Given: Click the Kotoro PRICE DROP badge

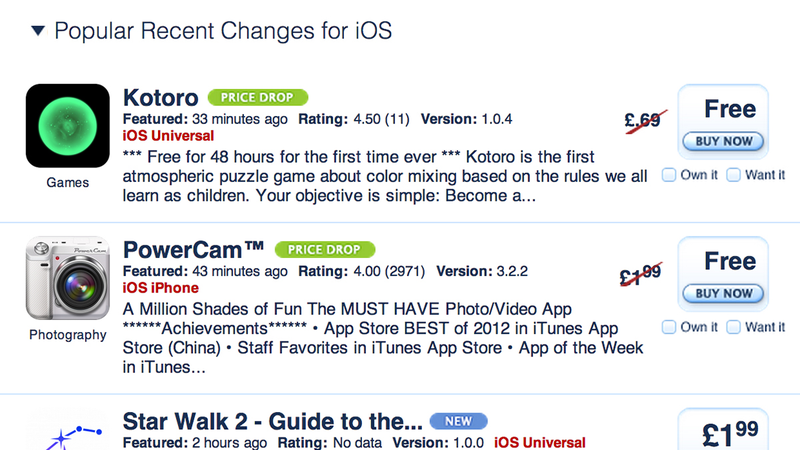Looking at the screenshot, I should pos(258,97).
